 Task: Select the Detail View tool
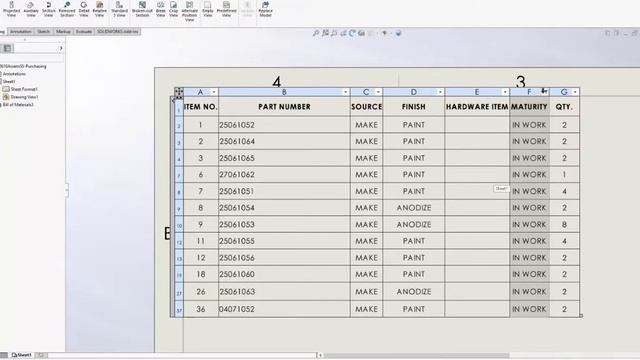tap(84, 9)
